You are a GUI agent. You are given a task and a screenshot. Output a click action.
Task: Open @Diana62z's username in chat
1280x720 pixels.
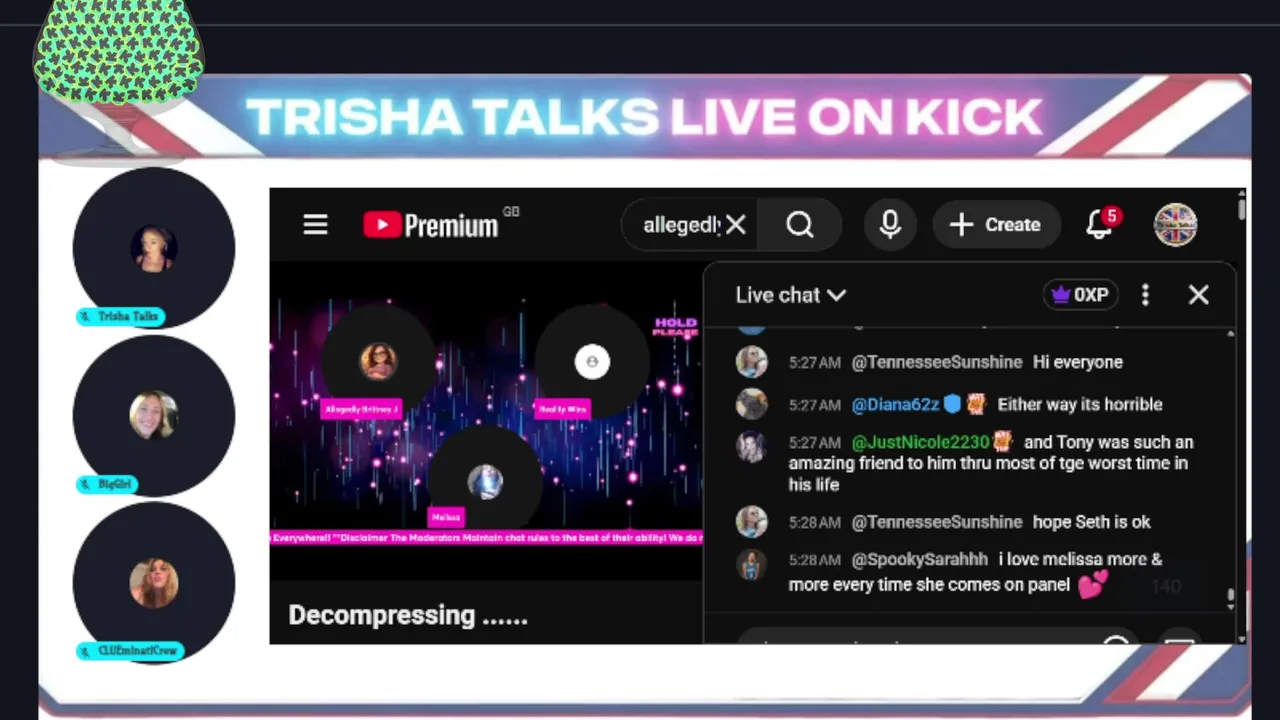click(895, 405)
